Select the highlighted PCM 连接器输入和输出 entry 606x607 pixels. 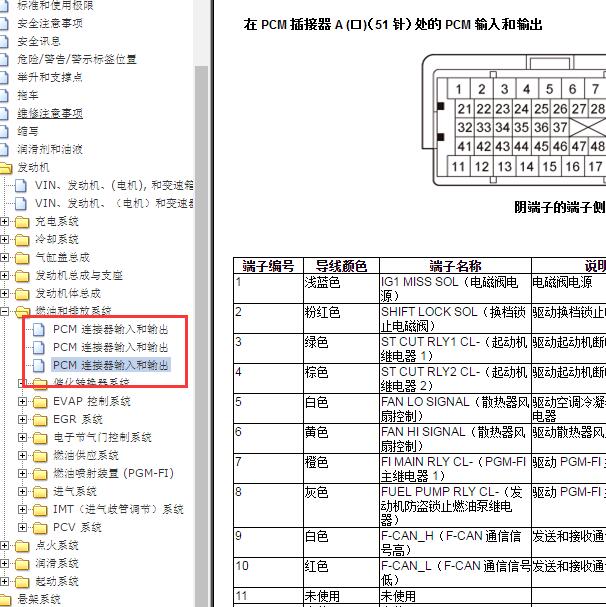tap(111, 365)
